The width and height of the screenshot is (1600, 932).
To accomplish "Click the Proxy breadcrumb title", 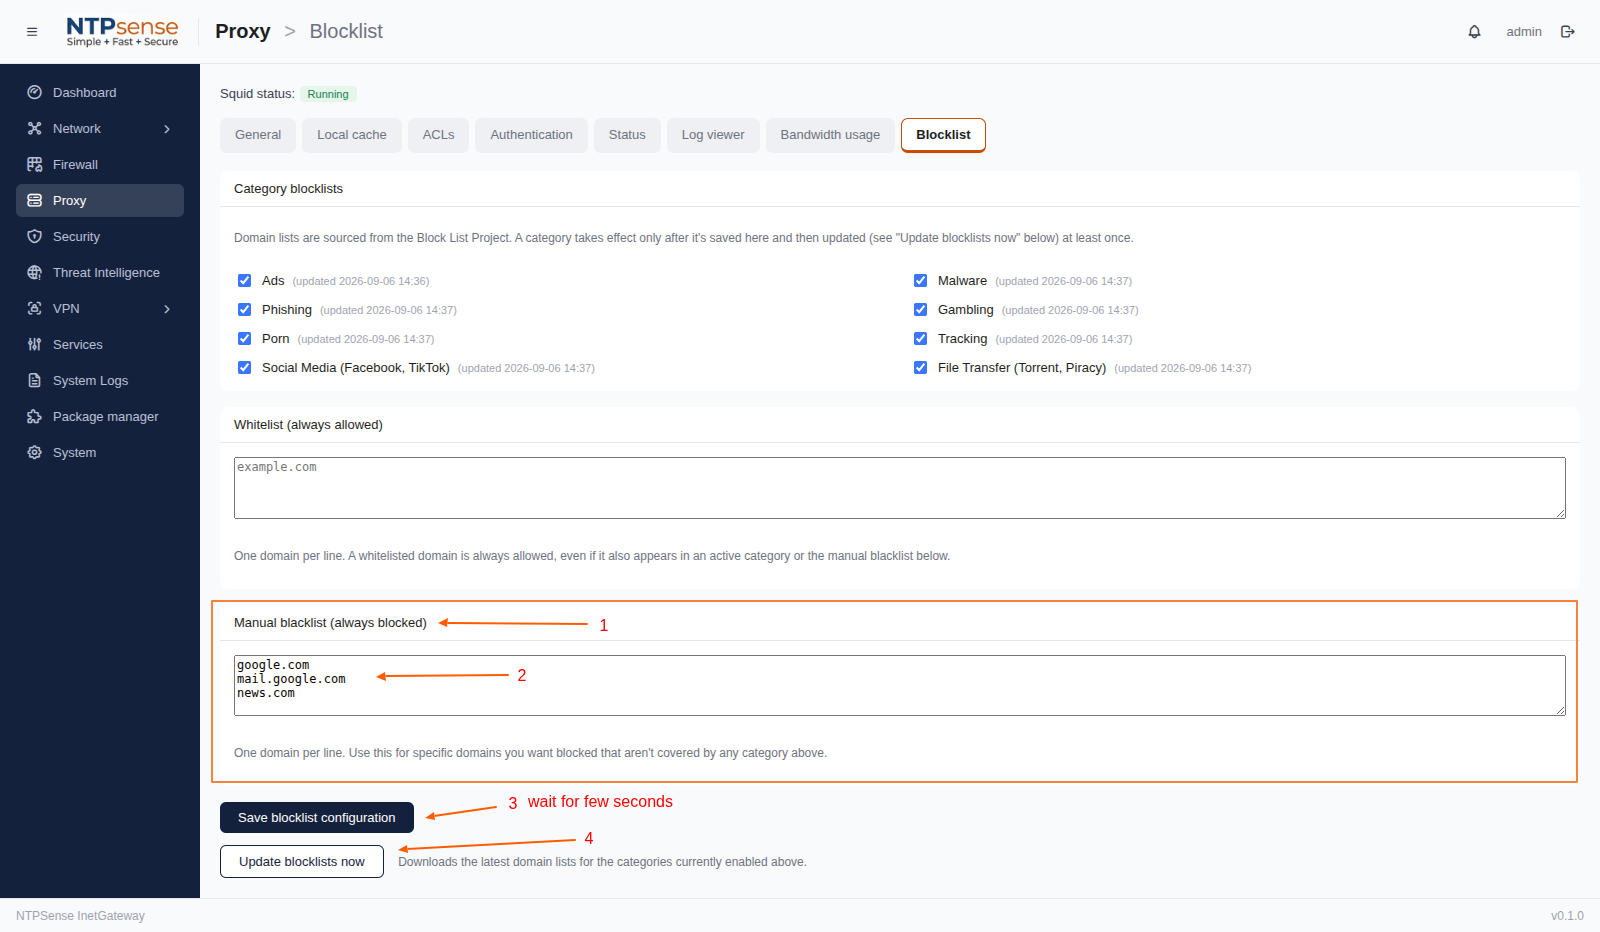I will 243,31.
